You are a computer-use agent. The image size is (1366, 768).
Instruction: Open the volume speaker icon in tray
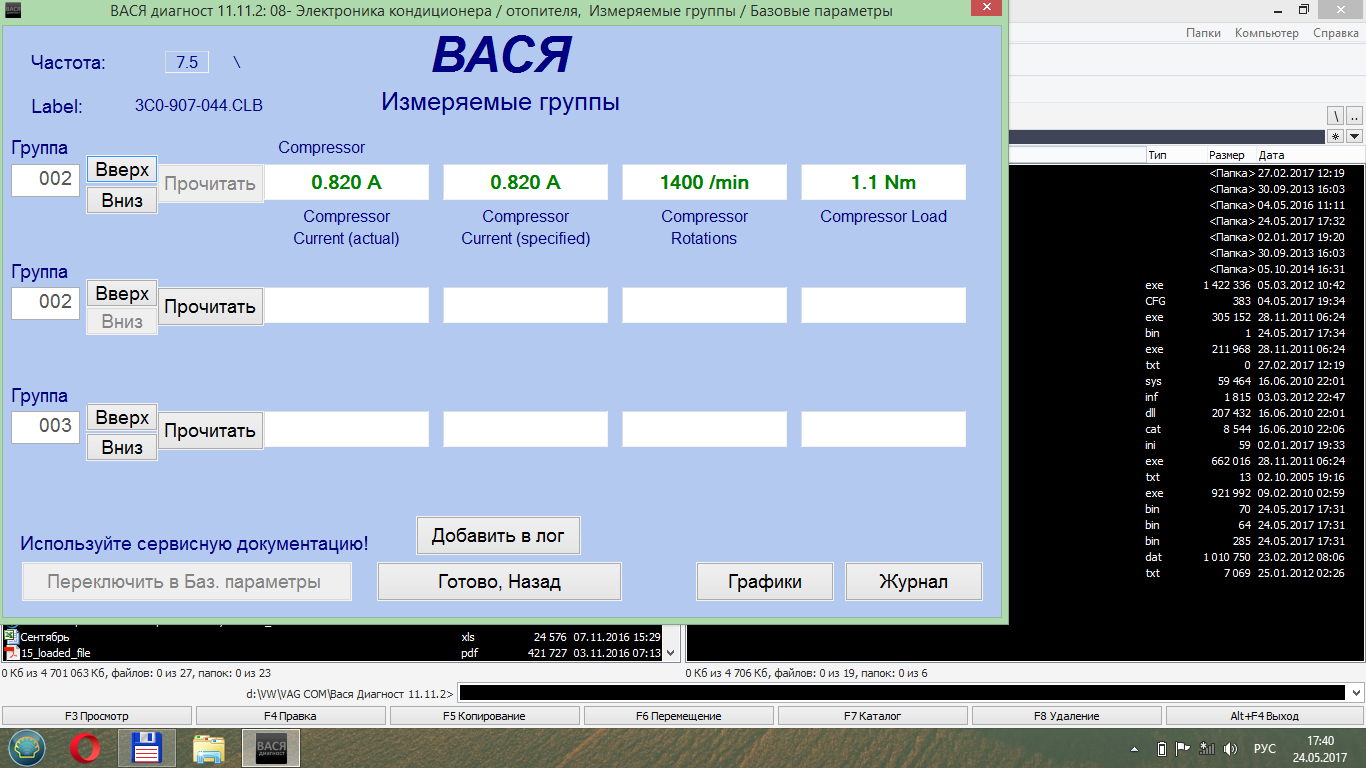tap(1230, 749)
